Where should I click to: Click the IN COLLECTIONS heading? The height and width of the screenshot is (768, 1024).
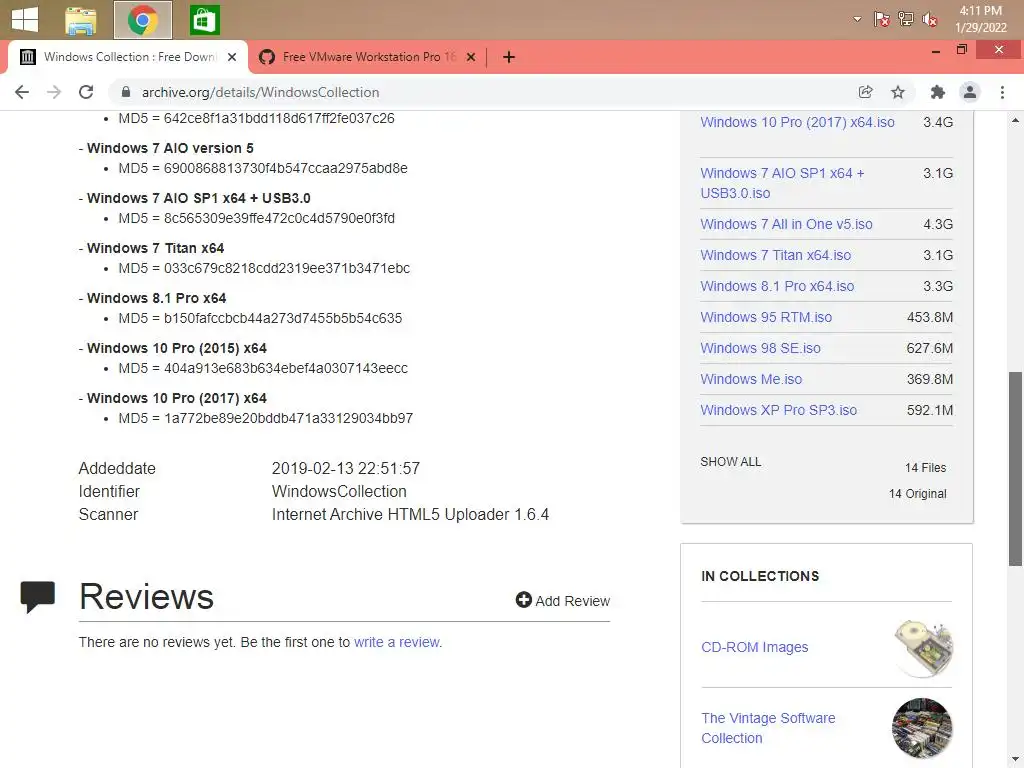coord(760,576)
